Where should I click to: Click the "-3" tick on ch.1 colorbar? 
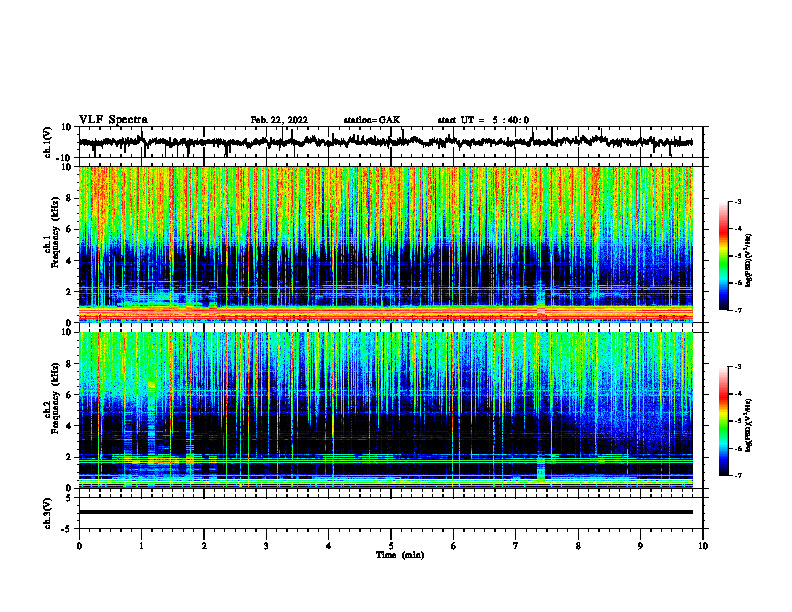tap(738, 202)
